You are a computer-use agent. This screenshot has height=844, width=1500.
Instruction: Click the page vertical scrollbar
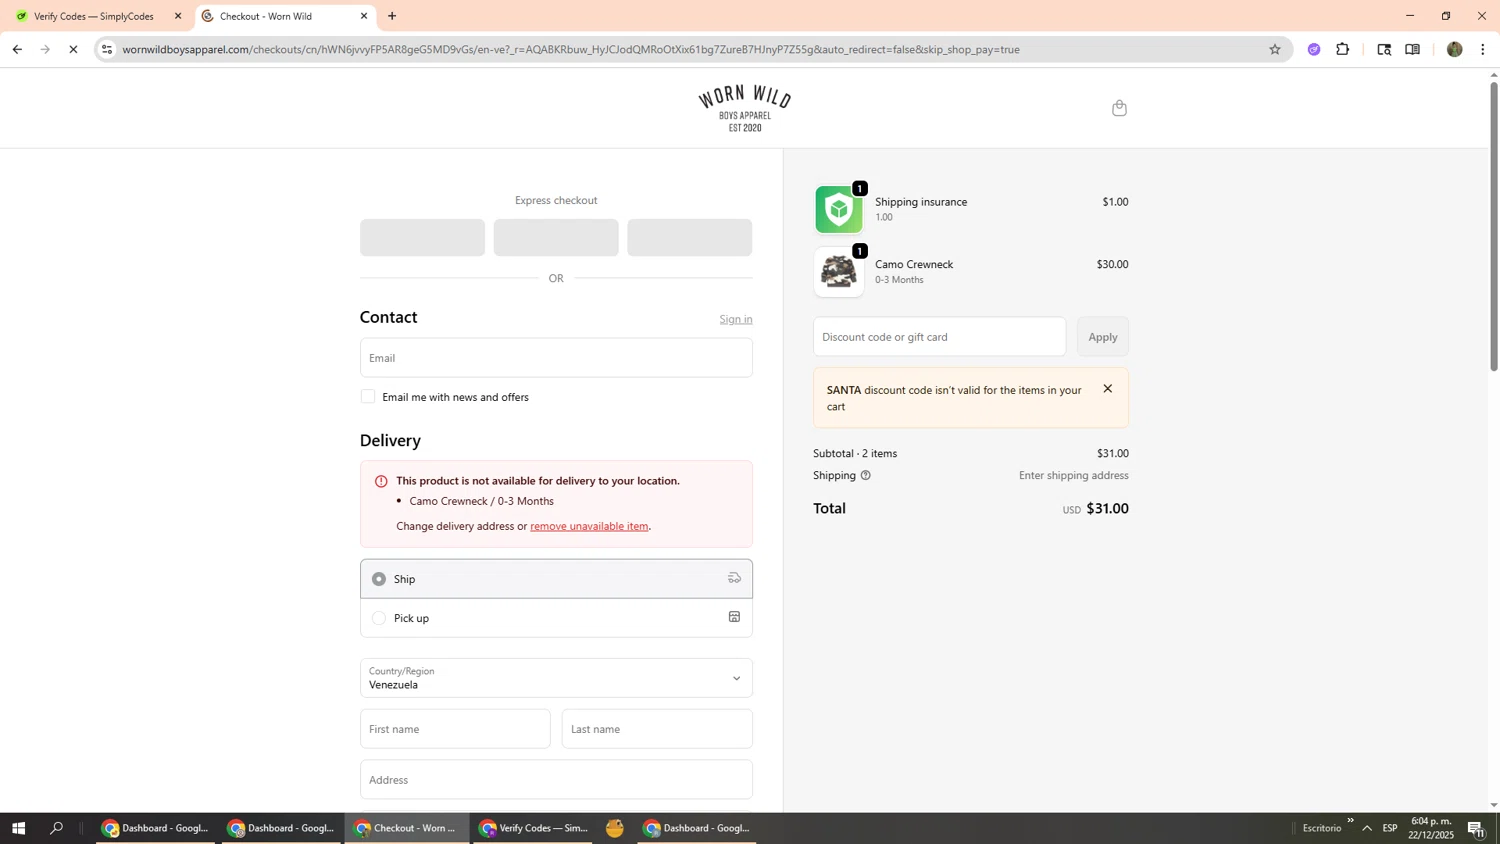click(1494, 227)
